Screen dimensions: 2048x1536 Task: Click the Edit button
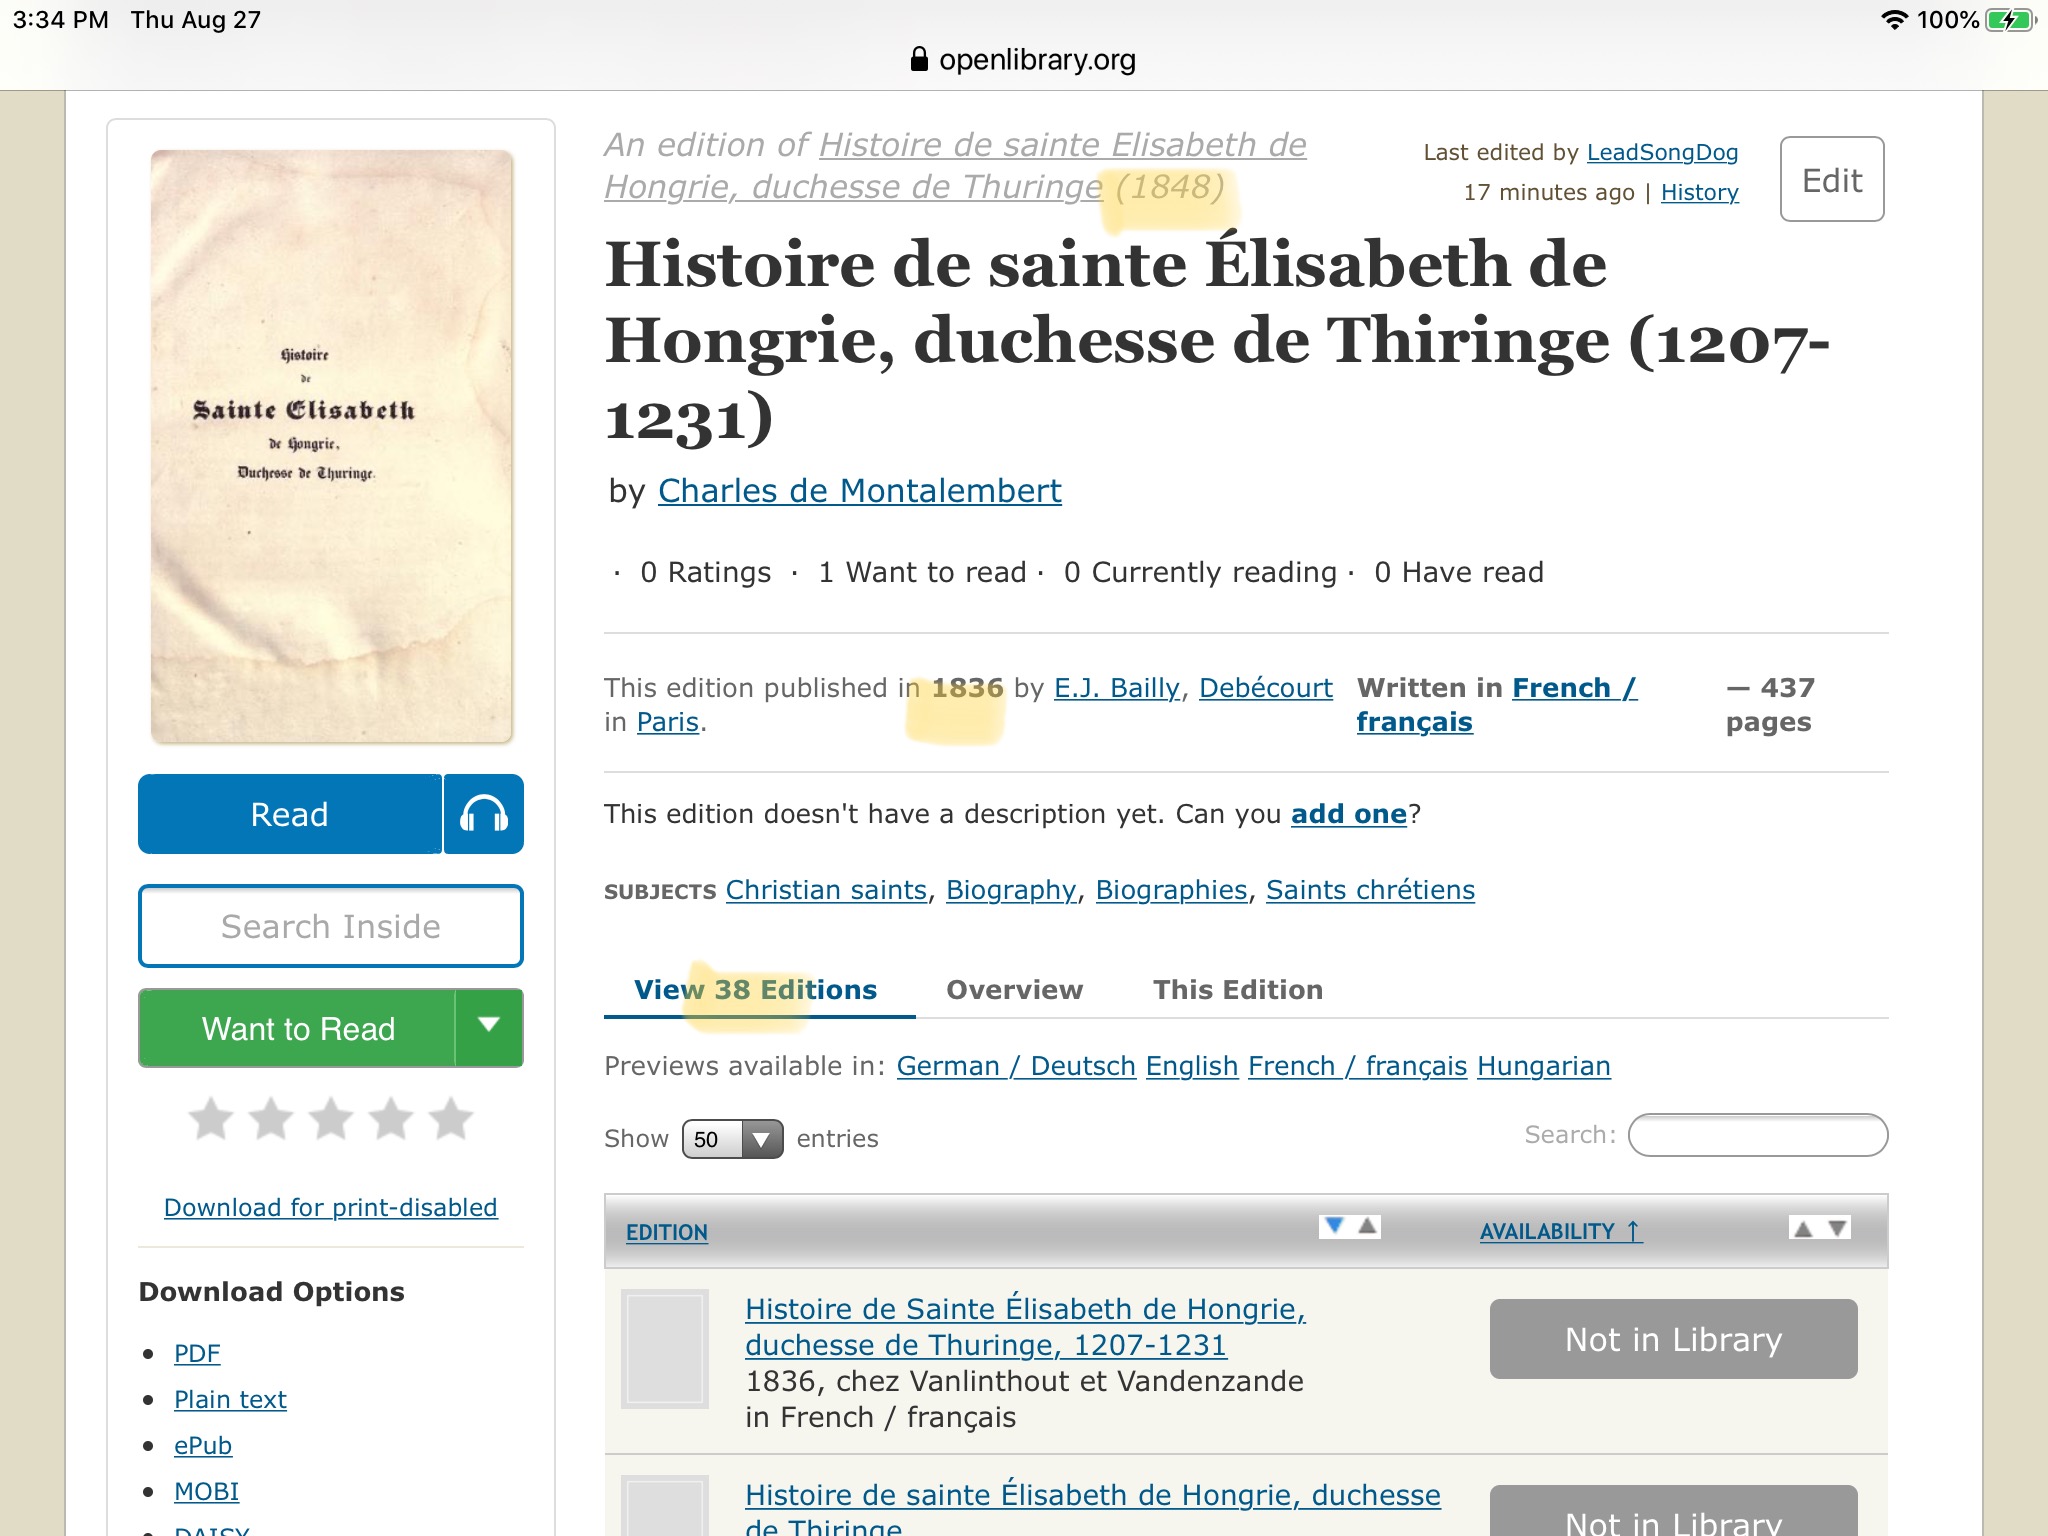[1832, 179]
